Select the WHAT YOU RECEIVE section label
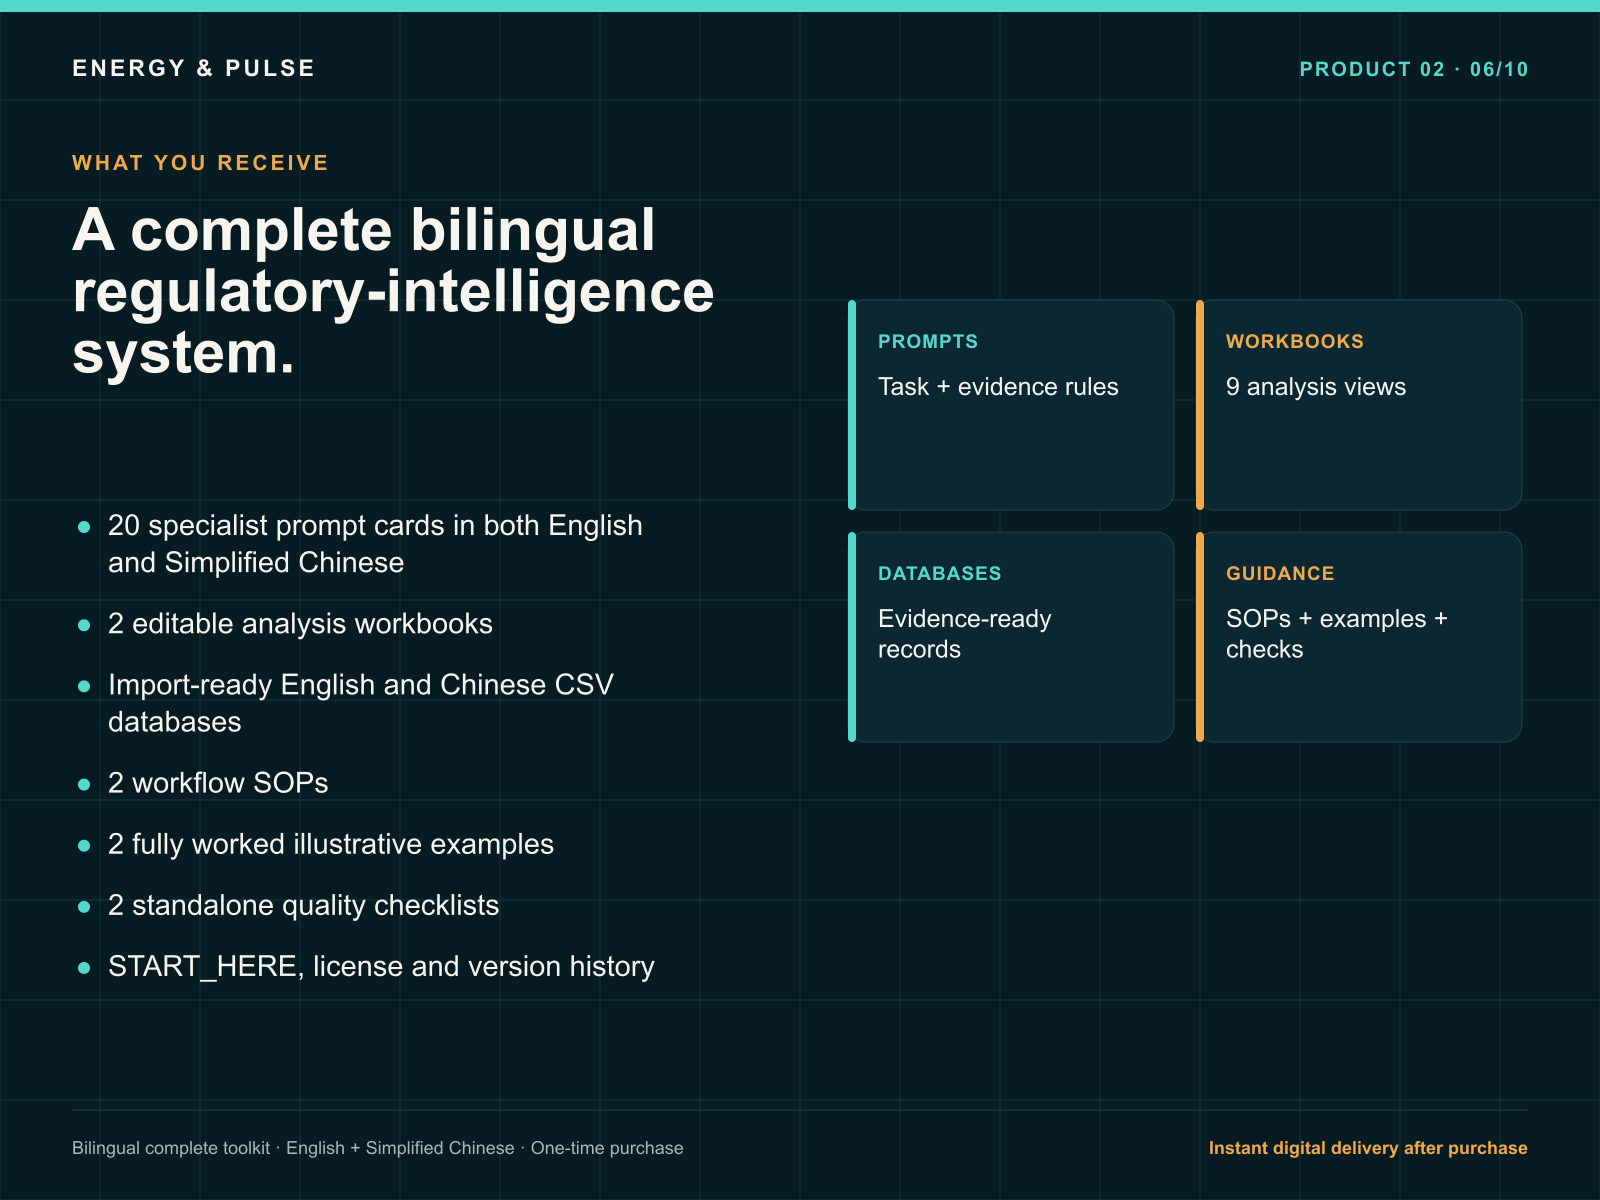Image resolution: width=1600 pixels, height=1200 pixels. pos(200,163)
